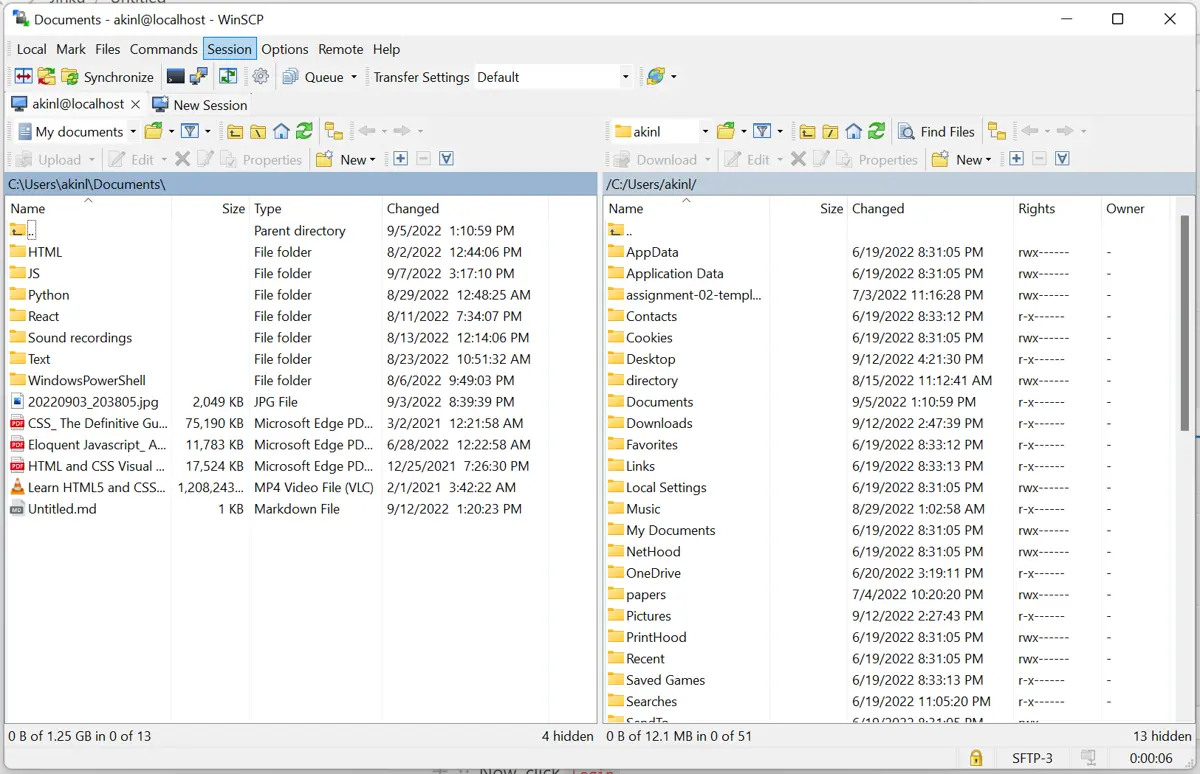Click local Select All icon

[x=446, y=159]
